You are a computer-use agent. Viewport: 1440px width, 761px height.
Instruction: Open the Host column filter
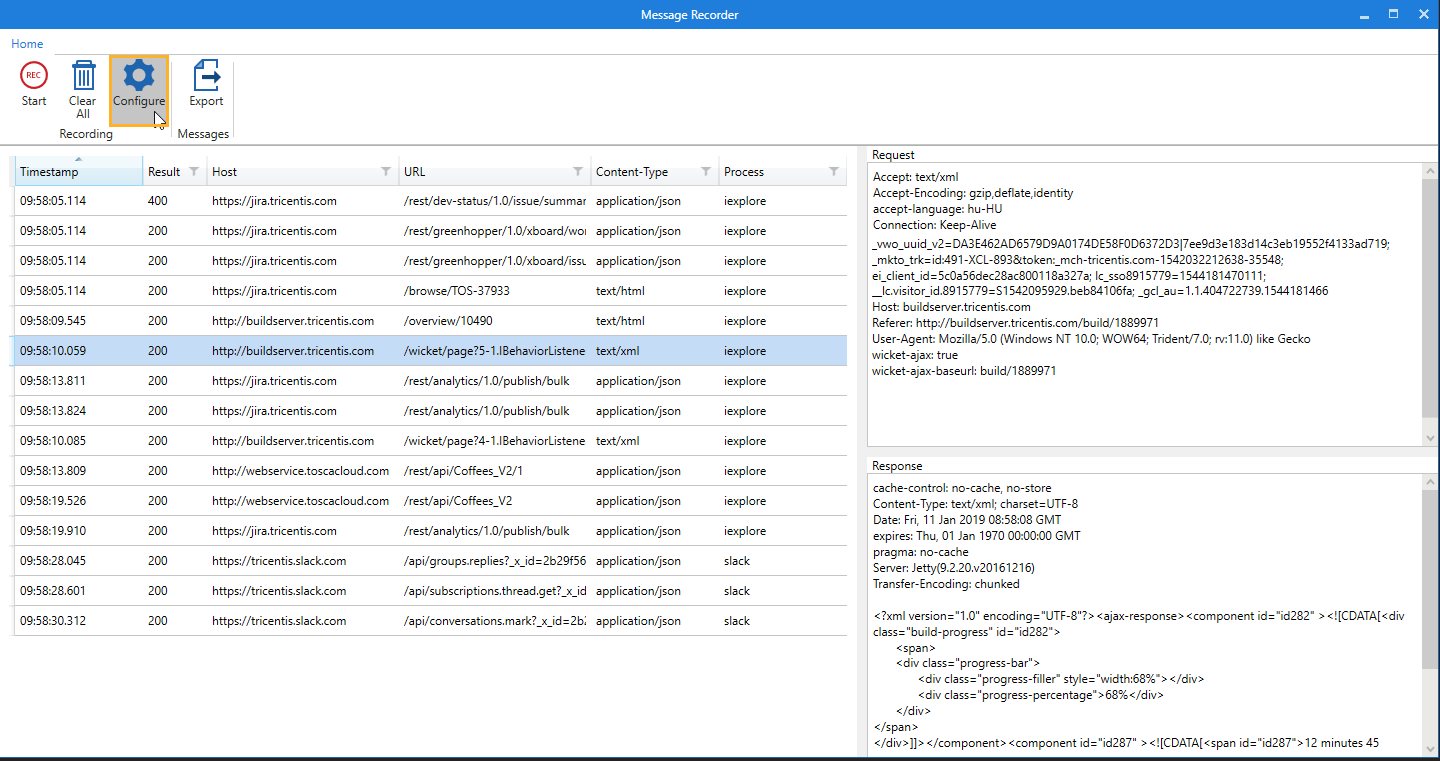tap(386, 172)
